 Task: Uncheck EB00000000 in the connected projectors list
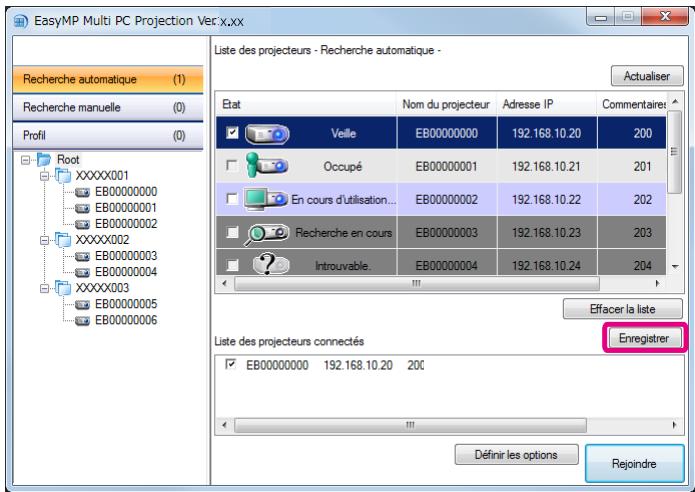[230, 364]
